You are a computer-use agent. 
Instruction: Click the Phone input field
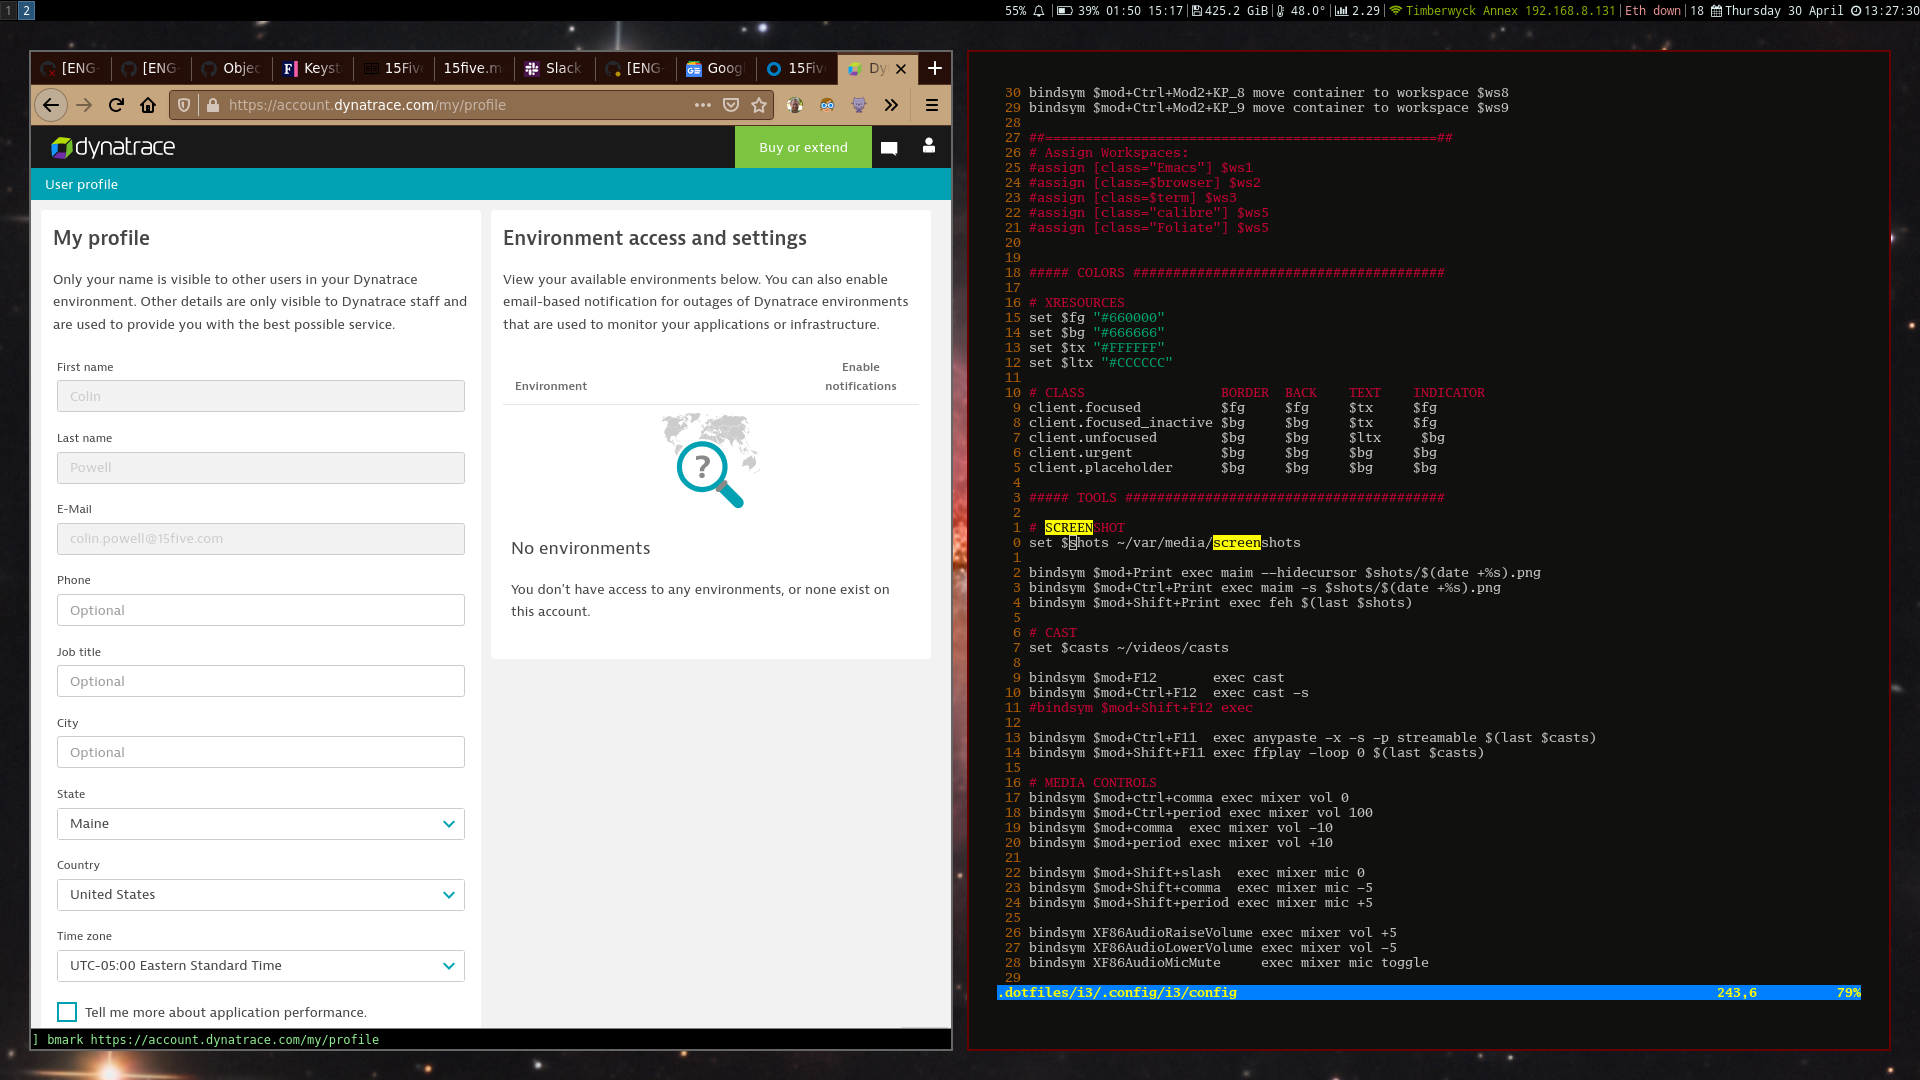260,610
